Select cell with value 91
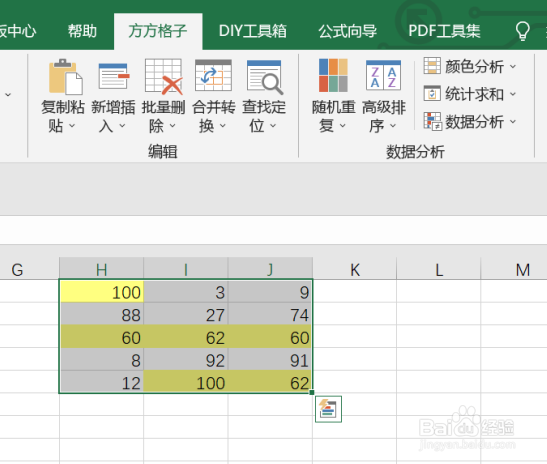 pyautogui.click(x=270, y=359)
